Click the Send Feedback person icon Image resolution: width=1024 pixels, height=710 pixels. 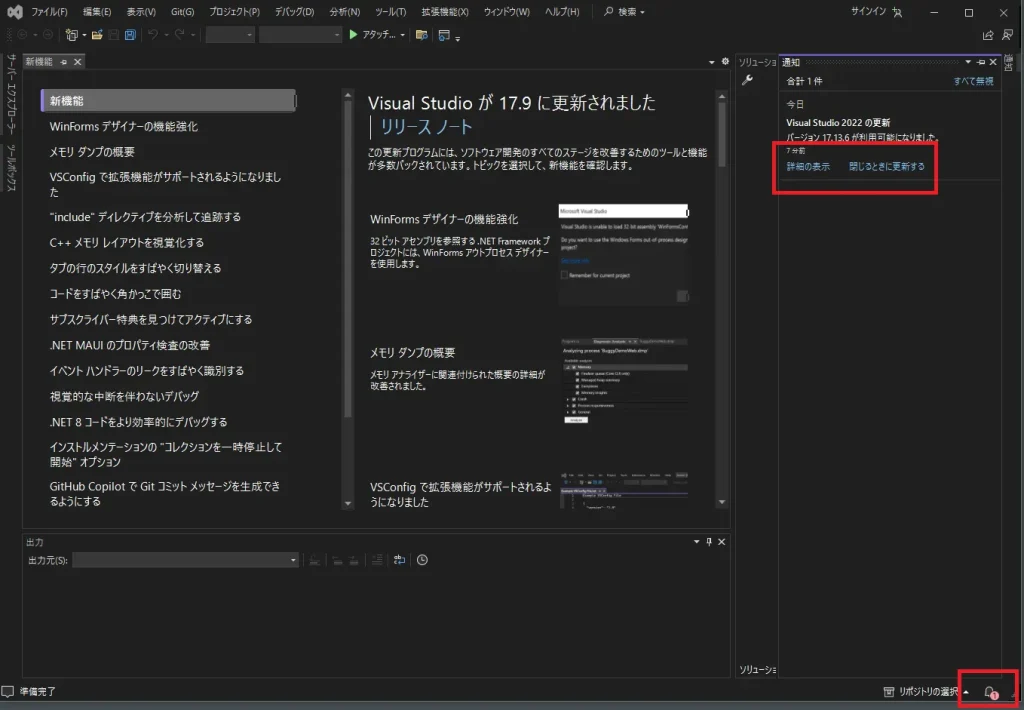tap(1008, 35)
